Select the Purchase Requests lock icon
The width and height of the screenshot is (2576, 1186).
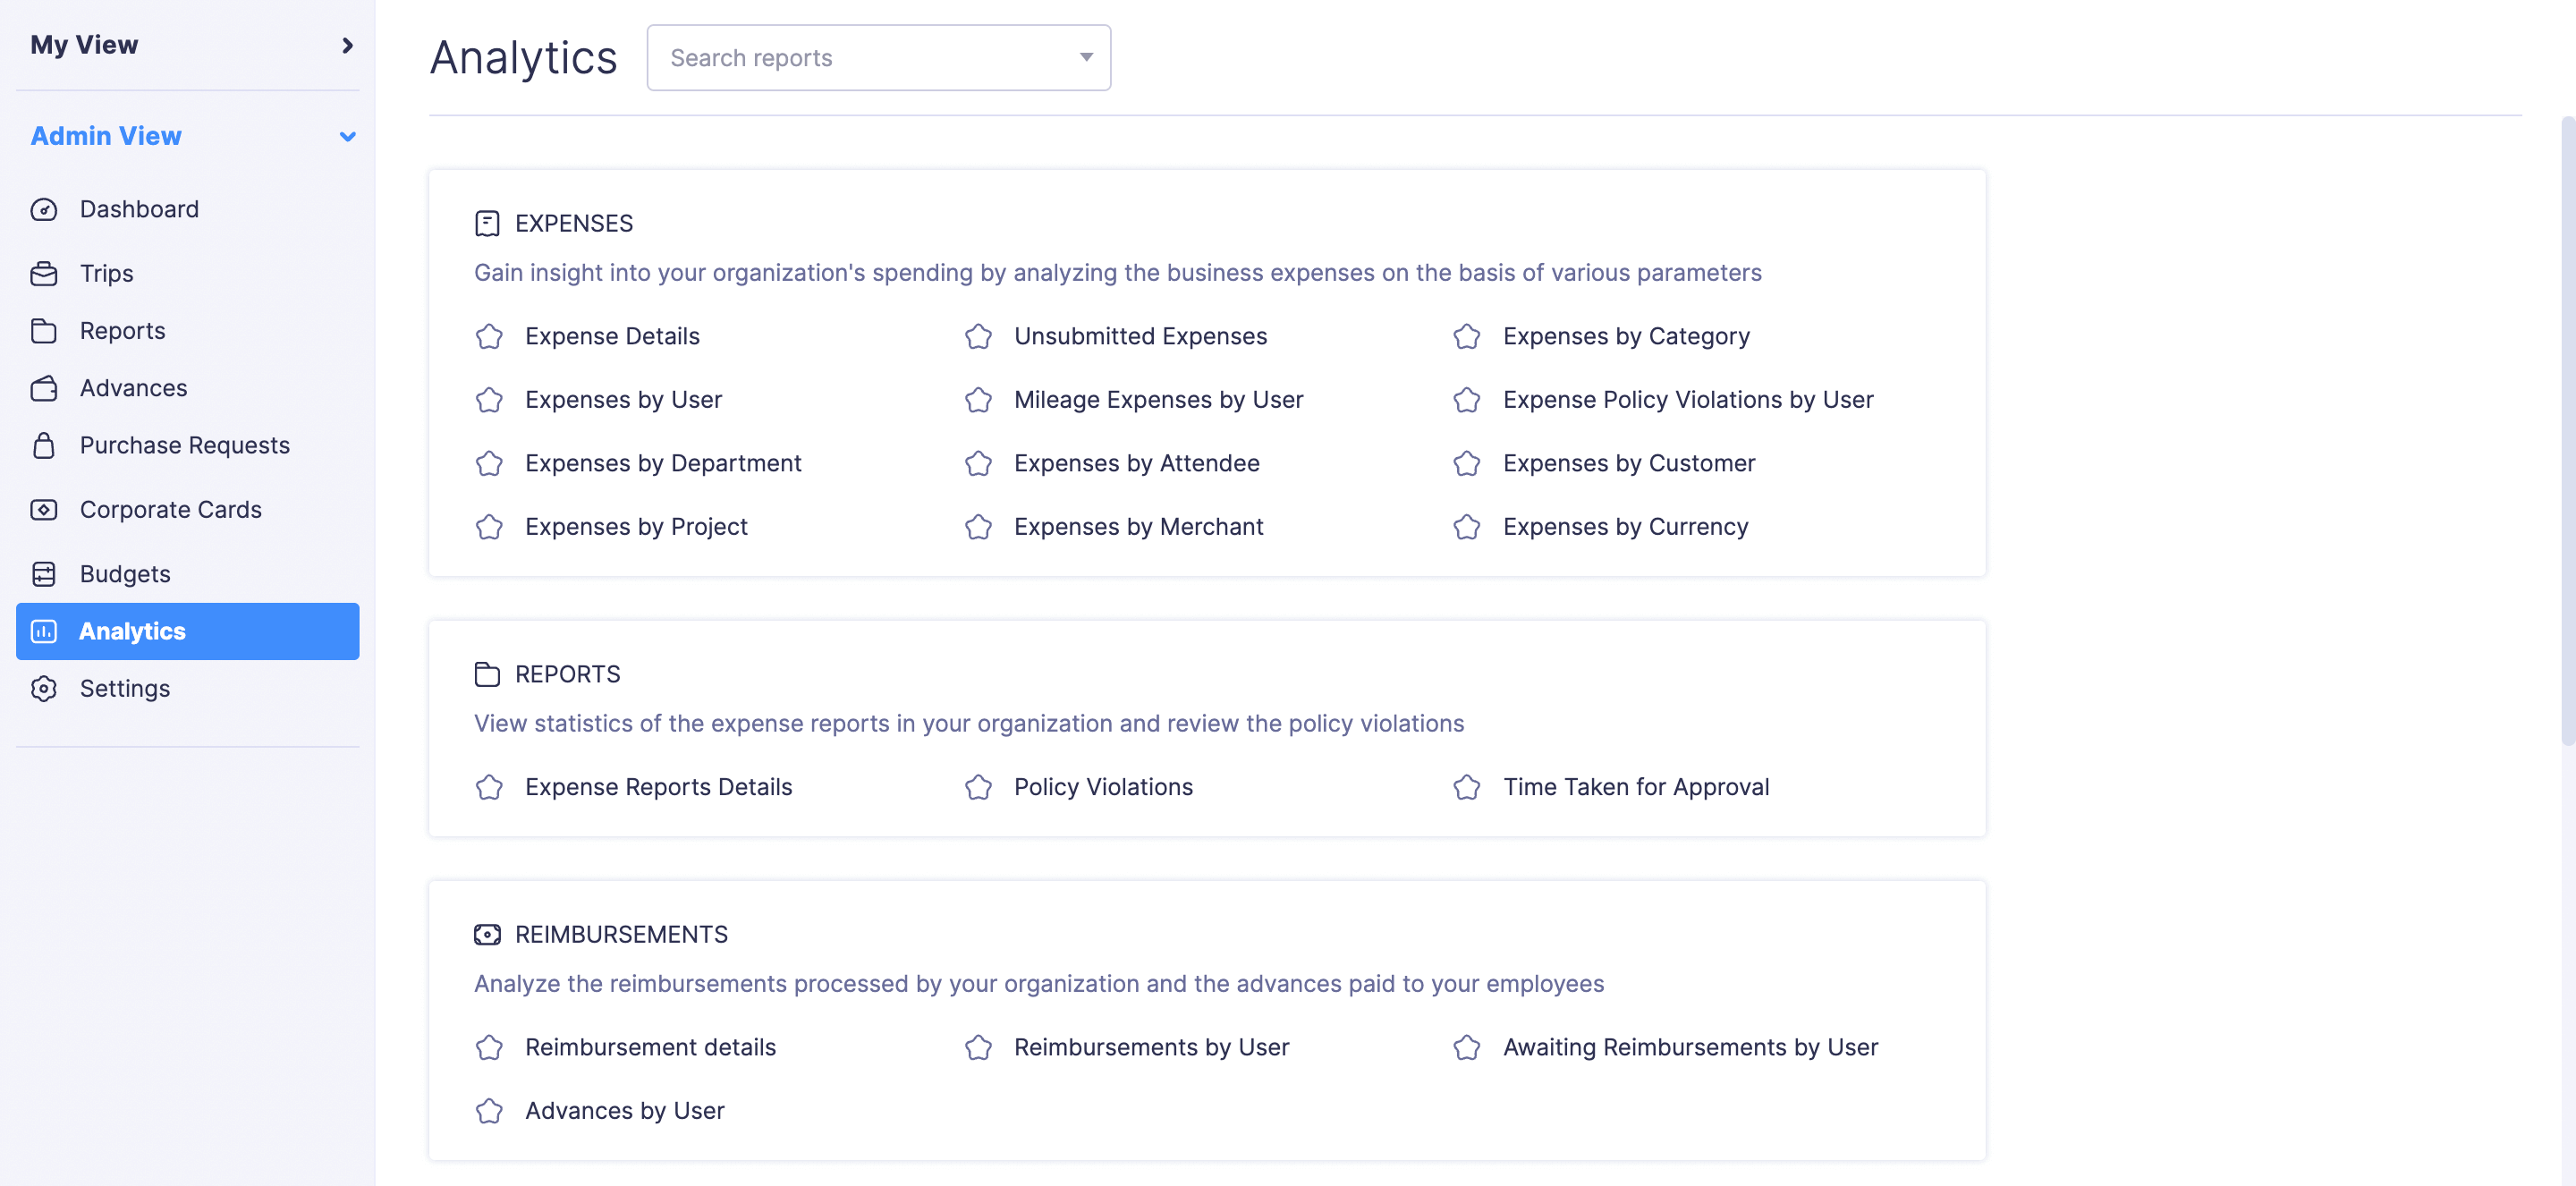(45, 445)
